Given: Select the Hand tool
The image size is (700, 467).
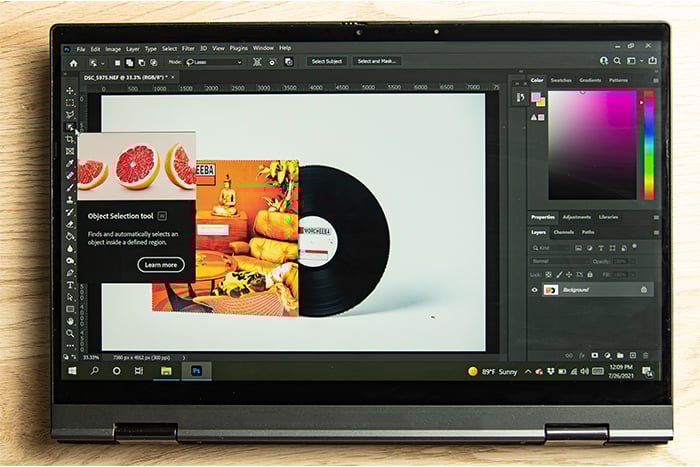Looking at the screenshot, I should pos(70,321).
